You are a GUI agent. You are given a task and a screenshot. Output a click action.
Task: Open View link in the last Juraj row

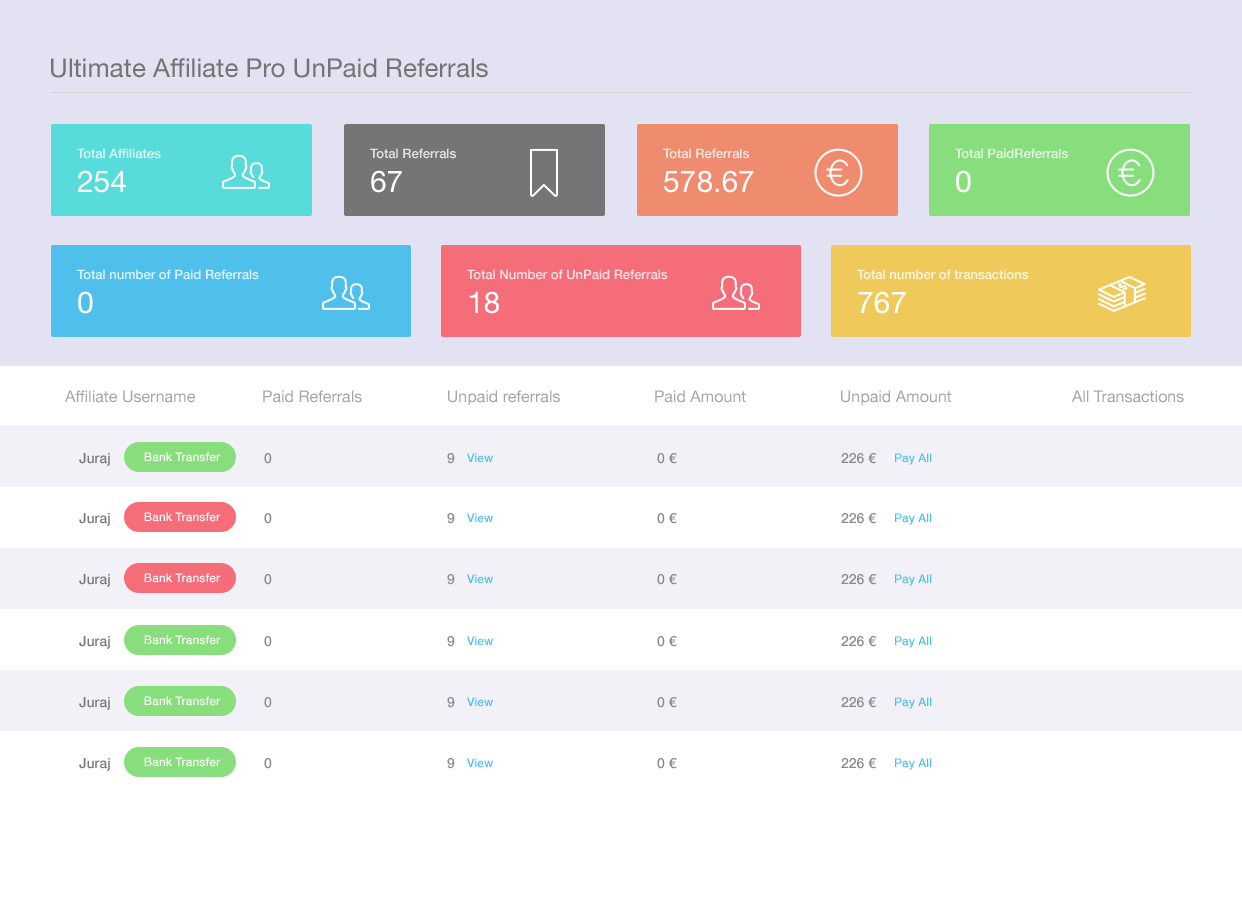point(480,763)
